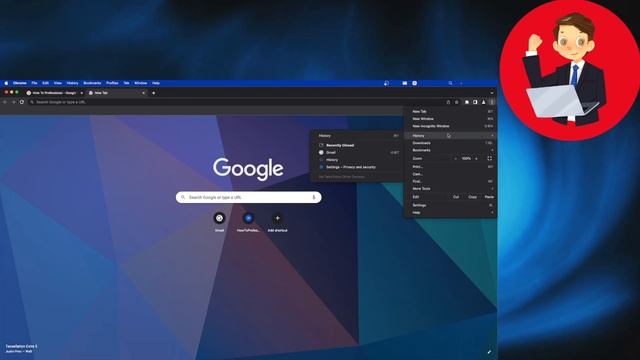This screenshot has width=640, height=360.
Task: Click the Google search box
Action: pyautogui.click(x=249, y=197)
